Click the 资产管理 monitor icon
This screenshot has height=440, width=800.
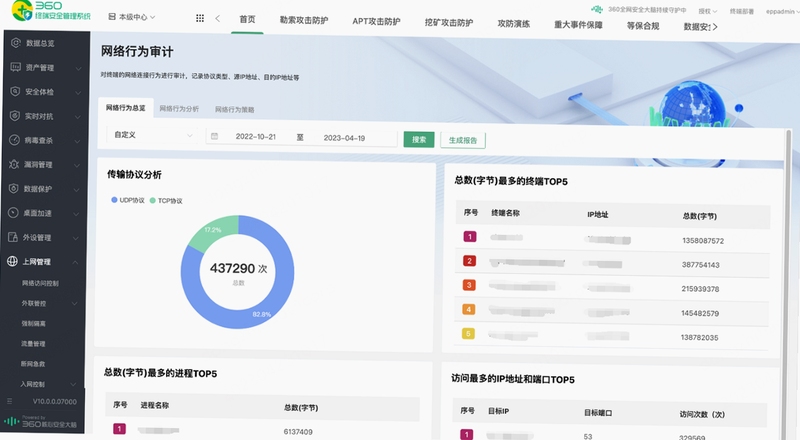point(16,67)
